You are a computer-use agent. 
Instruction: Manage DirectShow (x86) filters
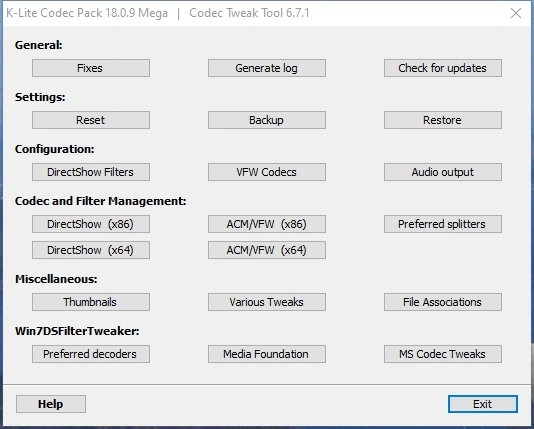coord(91,224)
